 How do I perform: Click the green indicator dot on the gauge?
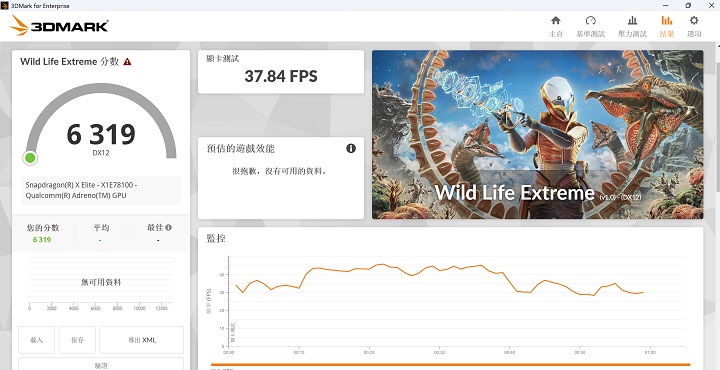(x=30, y=158)
